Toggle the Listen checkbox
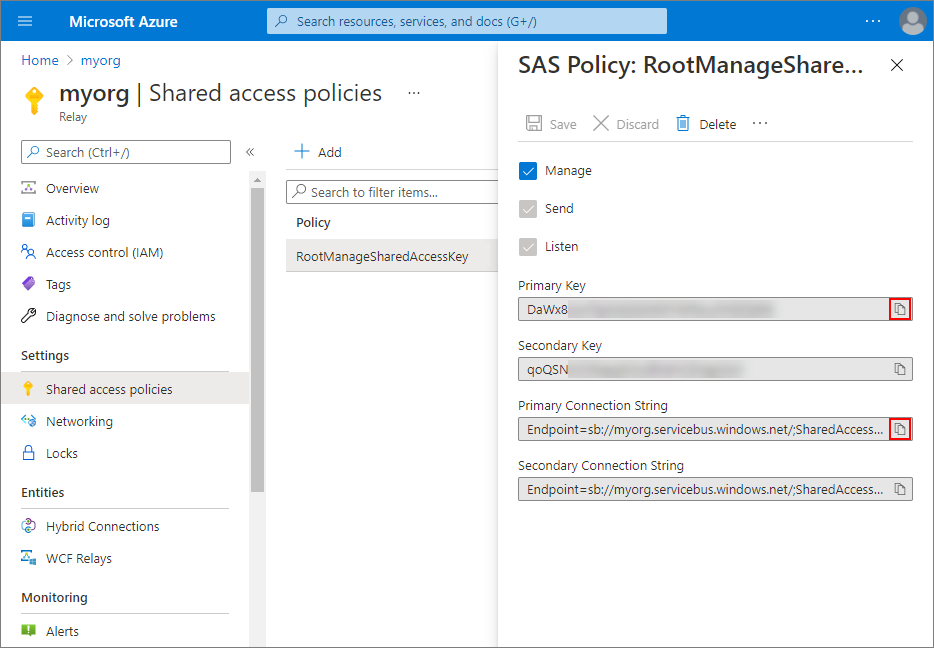The height and width of the screenshot is (648, 934). [x=529, y=247]
